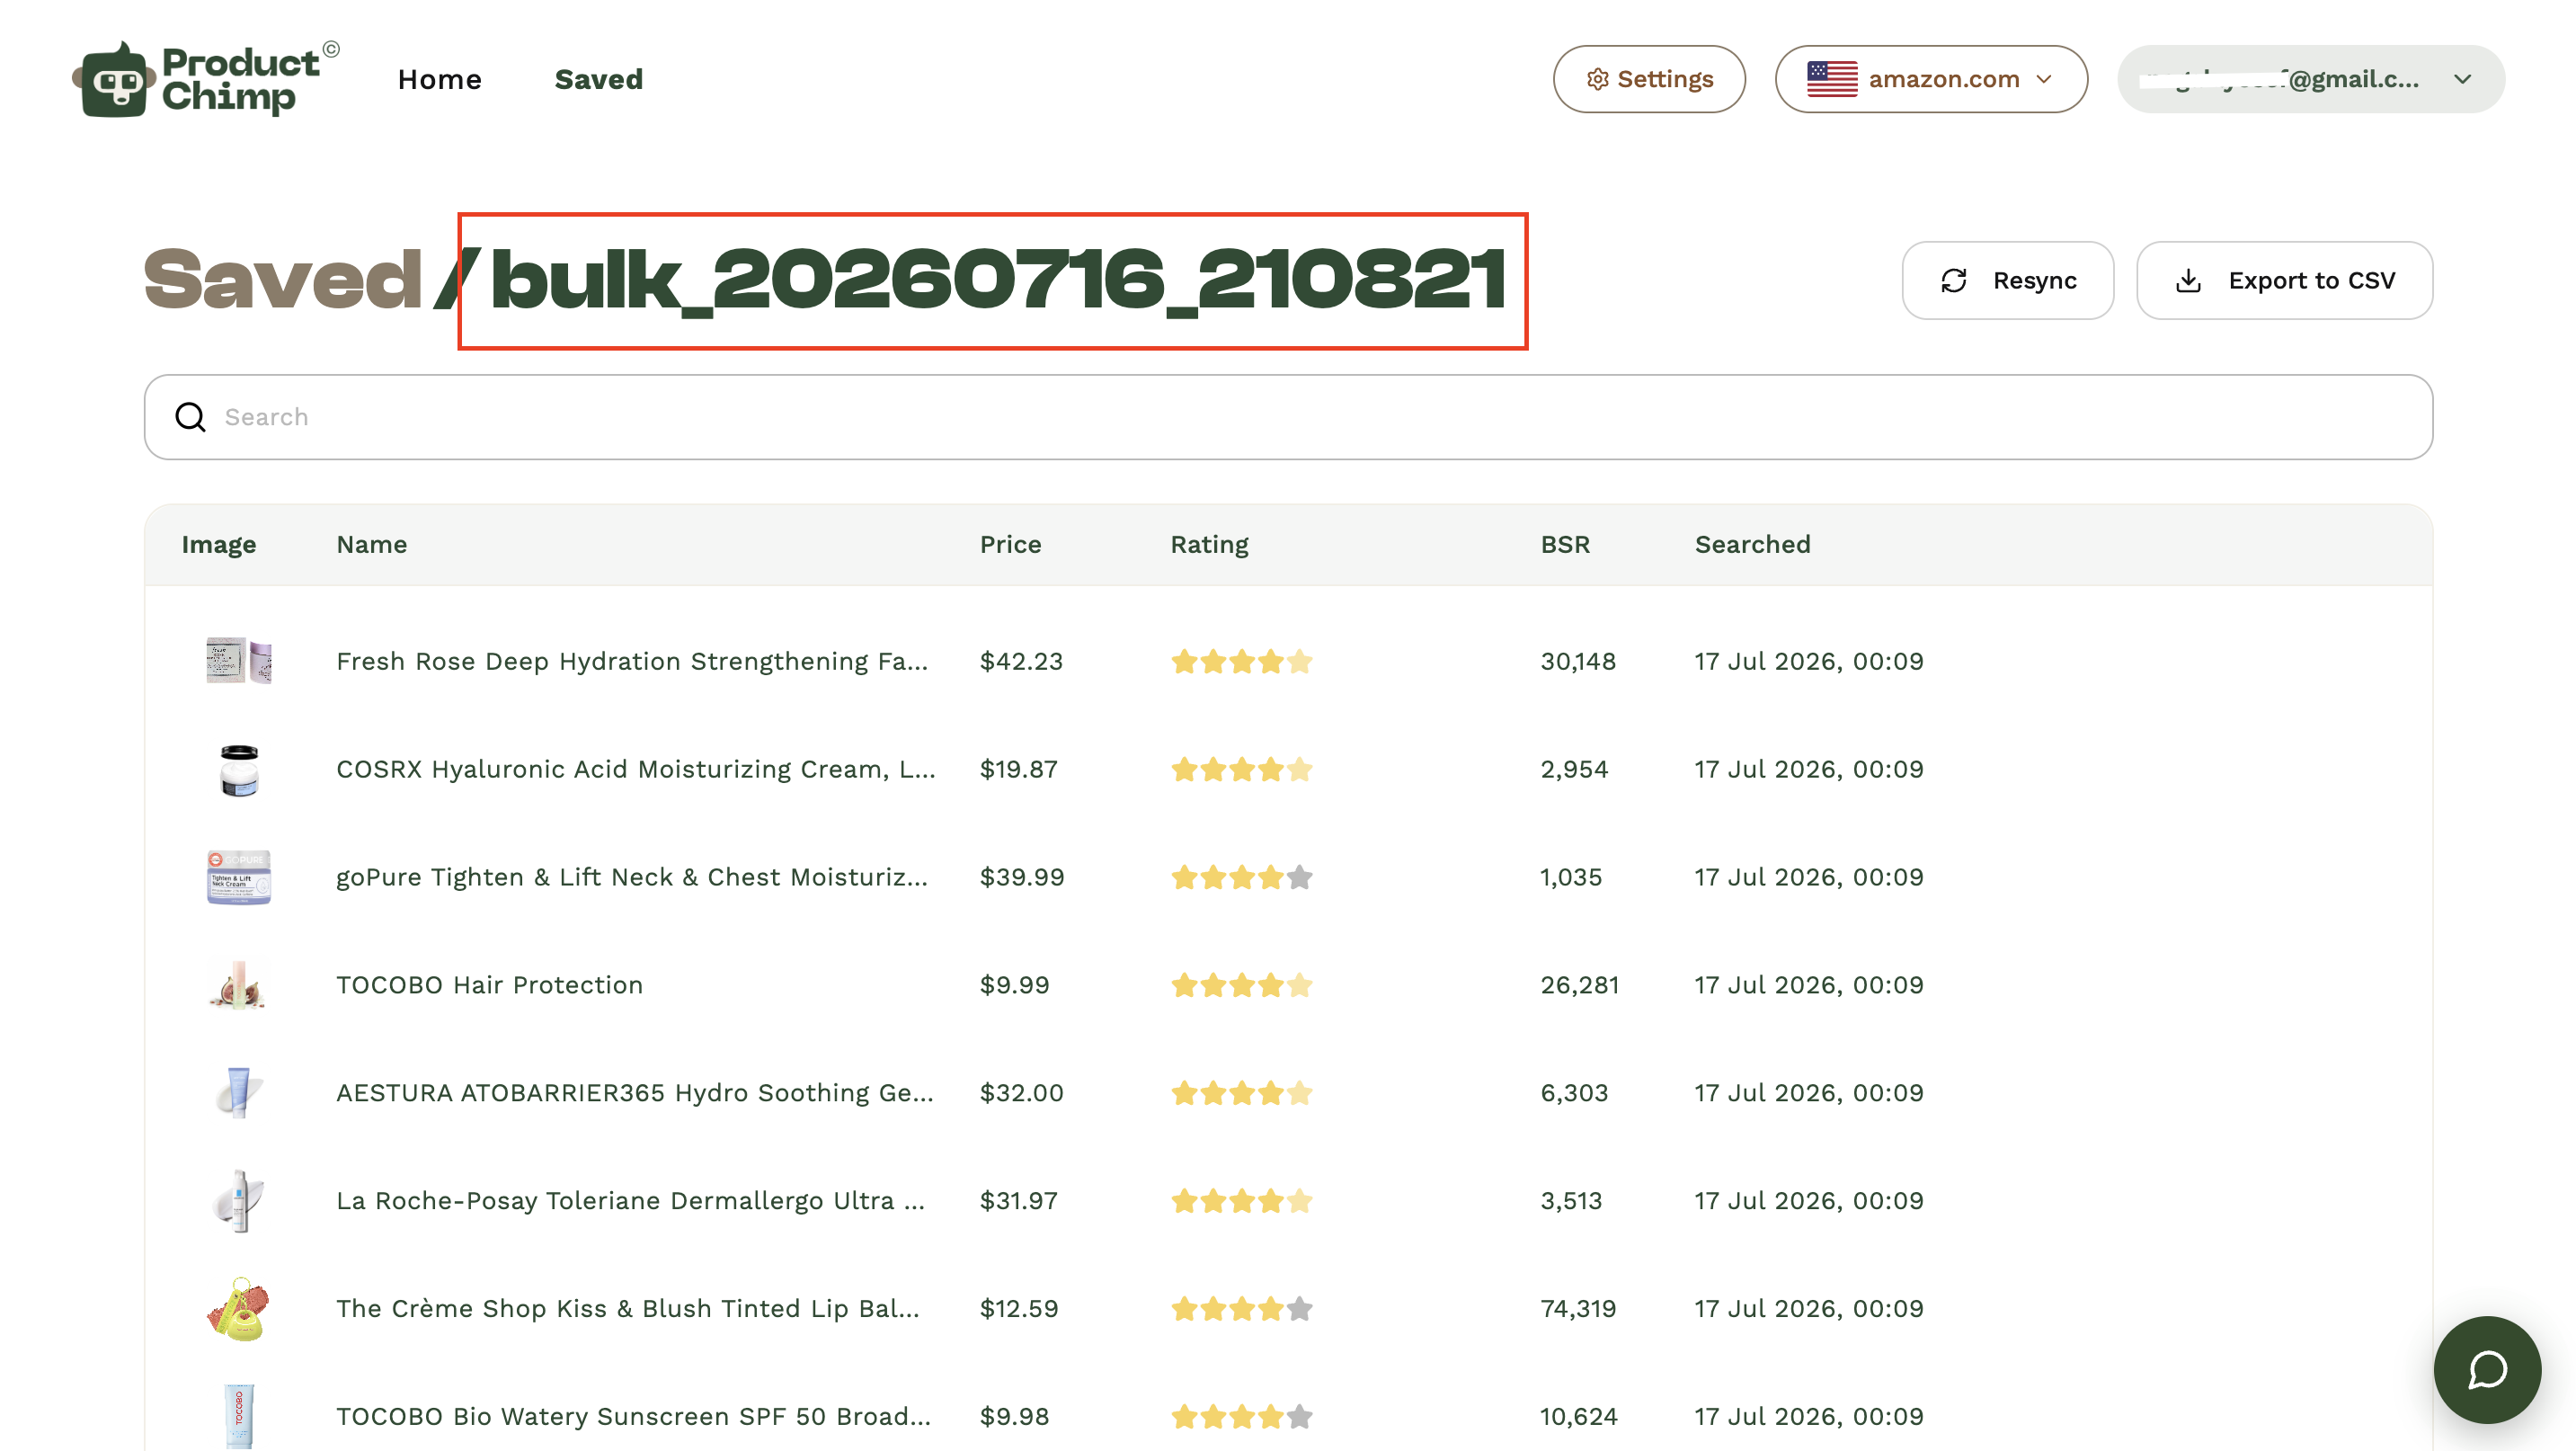The height and width of the screenshot is (1451, 2576).
Task: Open the TOCOBO Hair Protection thumbnail
Action: [239, 985]
